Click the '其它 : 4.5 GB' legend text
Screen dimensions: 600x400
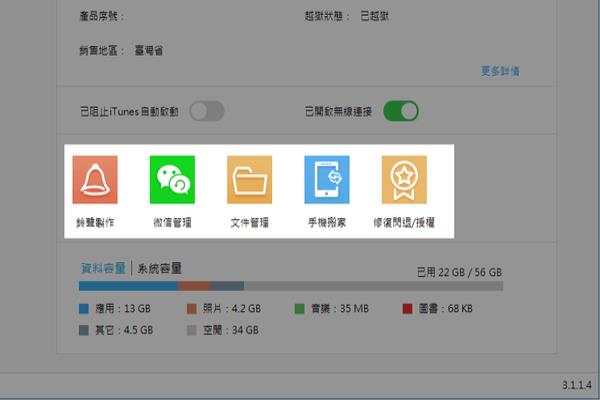click(x=124, y=330)
